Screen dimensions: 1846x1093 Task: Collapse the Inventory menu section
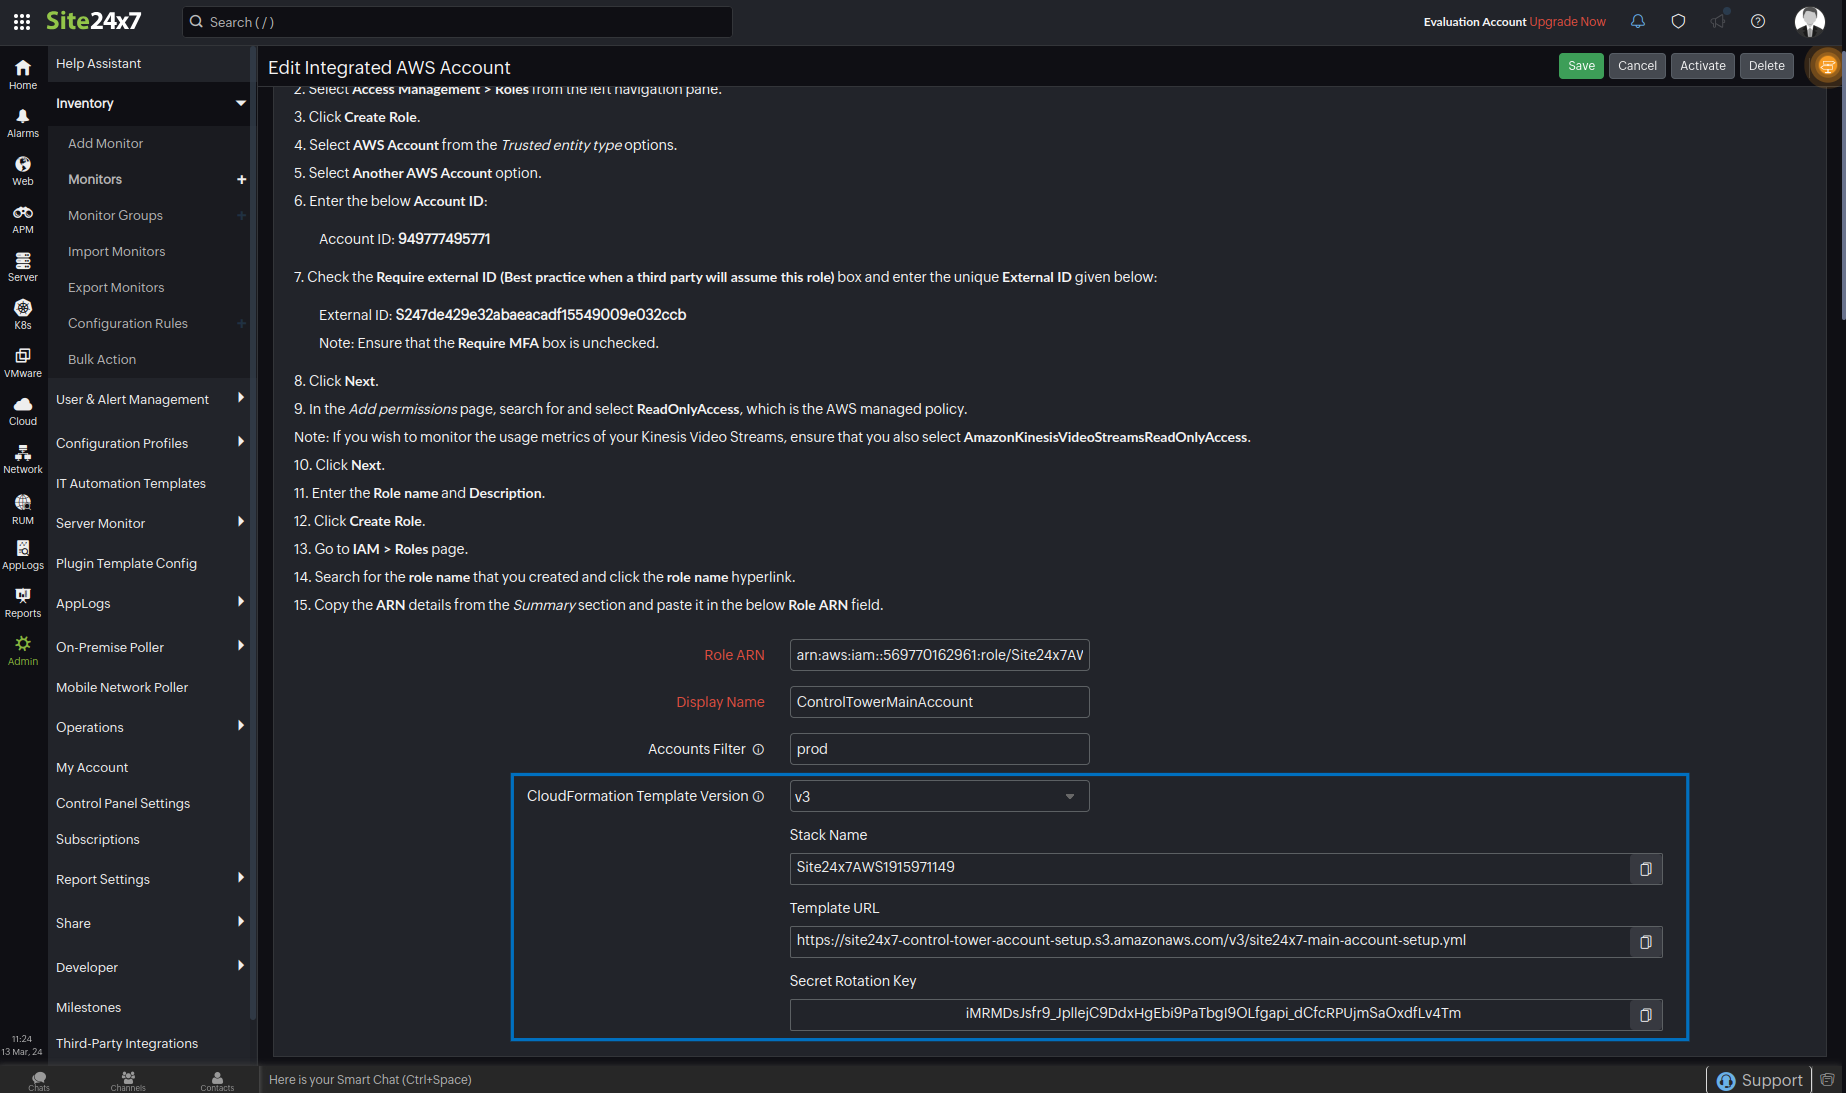click(x=240, y=103)
